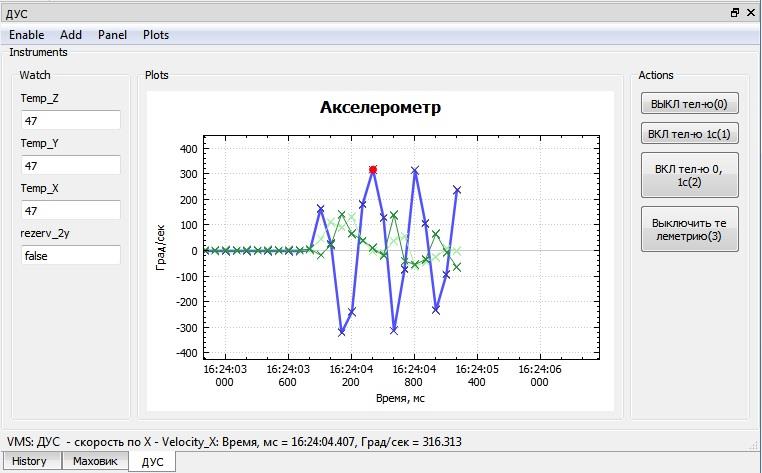Open the Panel menu
Image resolution: width=762 pixels, height=473 pixels.
(x=112, y=35)
